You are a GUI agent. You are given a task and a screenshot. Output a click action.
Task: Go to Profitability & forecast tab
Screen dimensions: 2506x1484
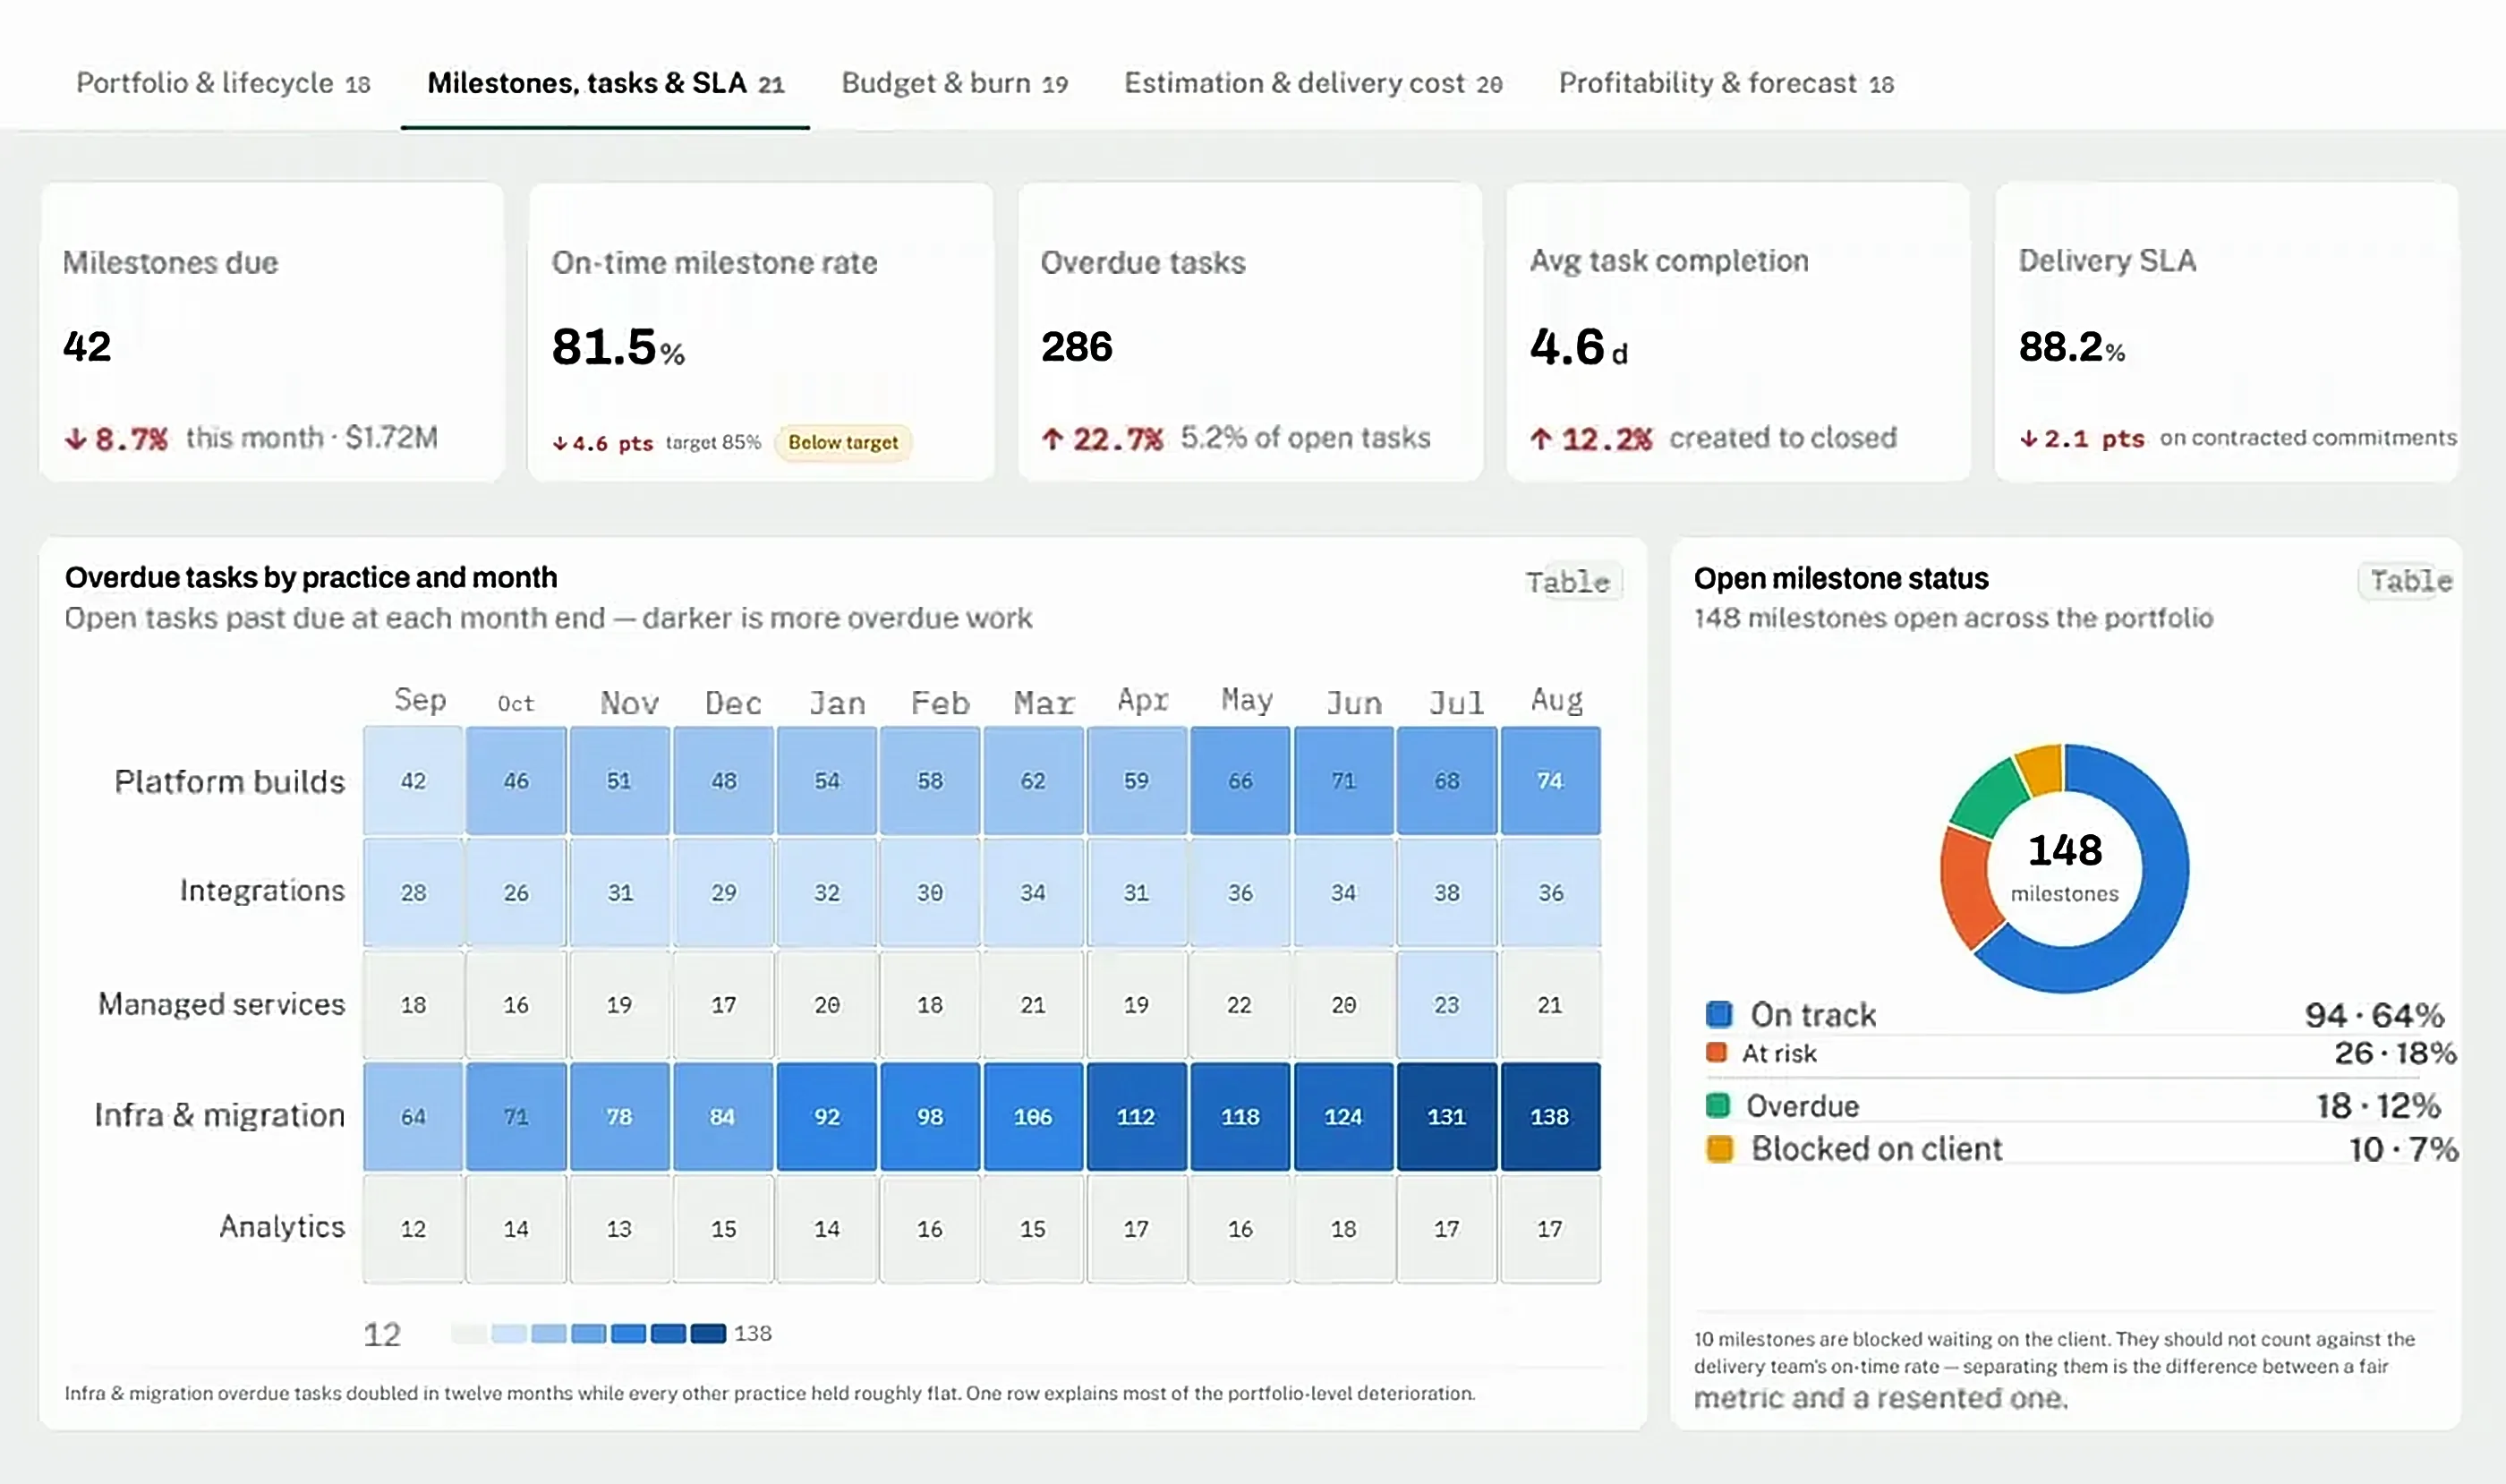tap(1726, 83)
